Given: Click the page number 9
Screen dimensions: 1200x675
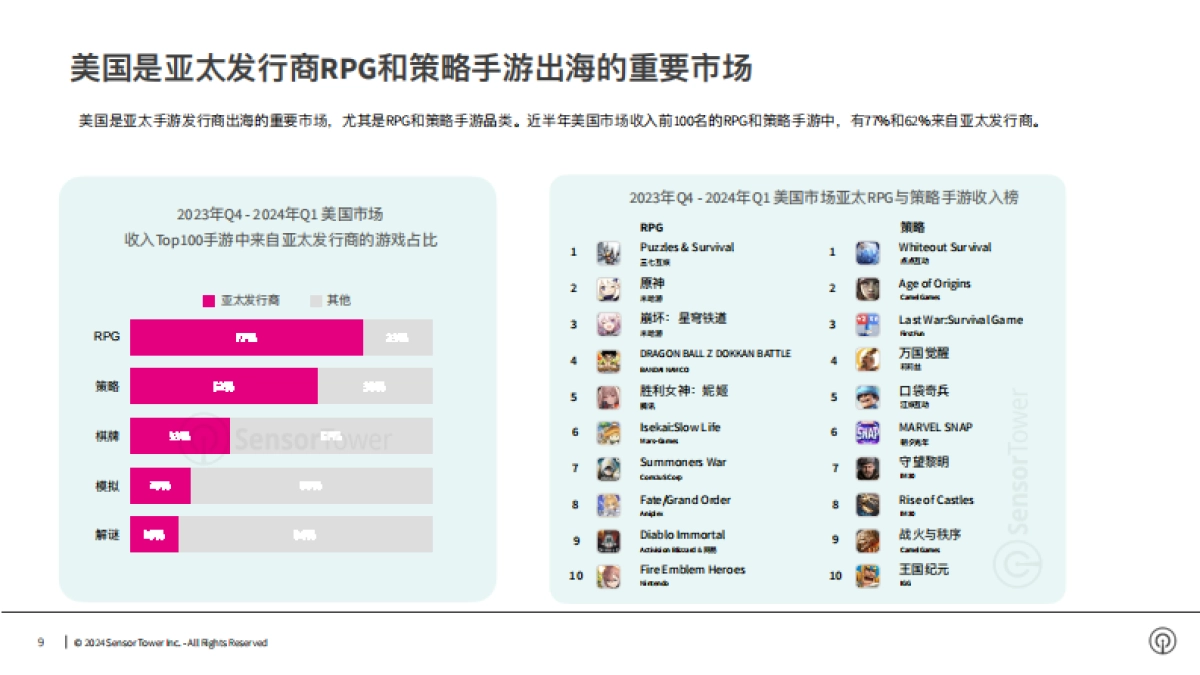Looking at the screenshot, I should click(38, 643).
